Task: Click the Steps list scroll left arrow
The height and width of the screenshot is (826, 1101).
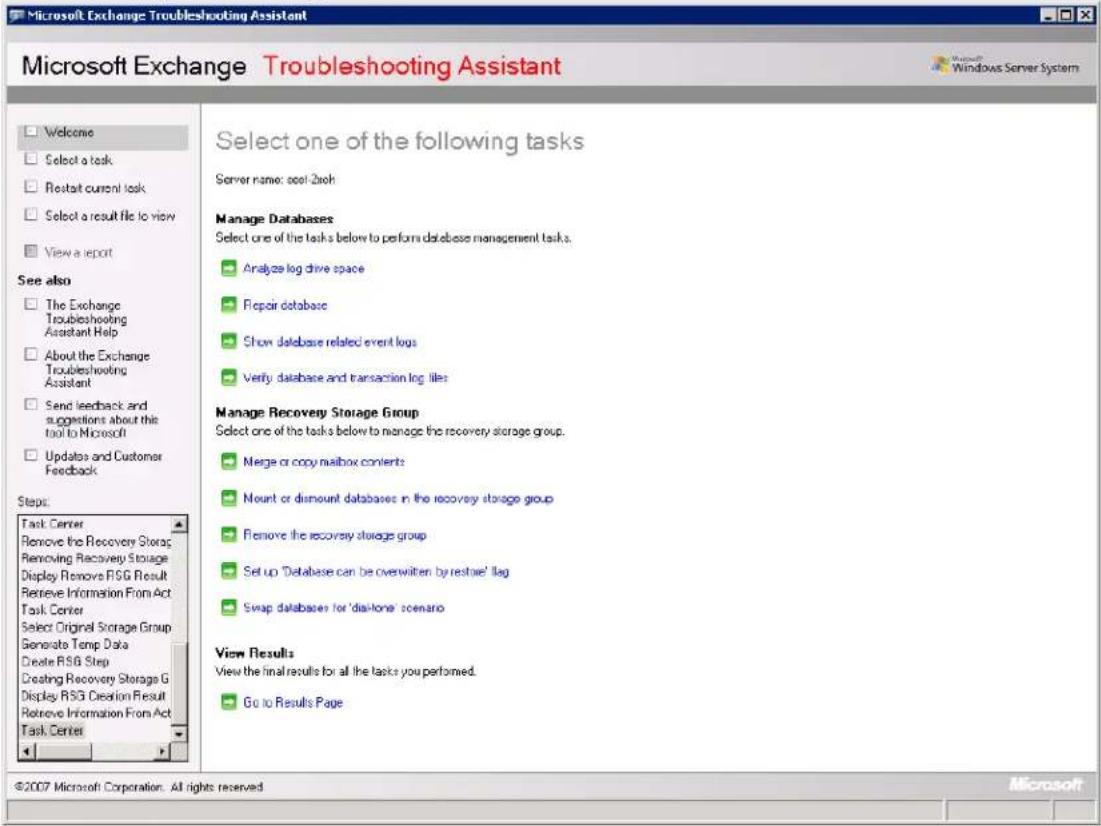Action: coord(26,752)
